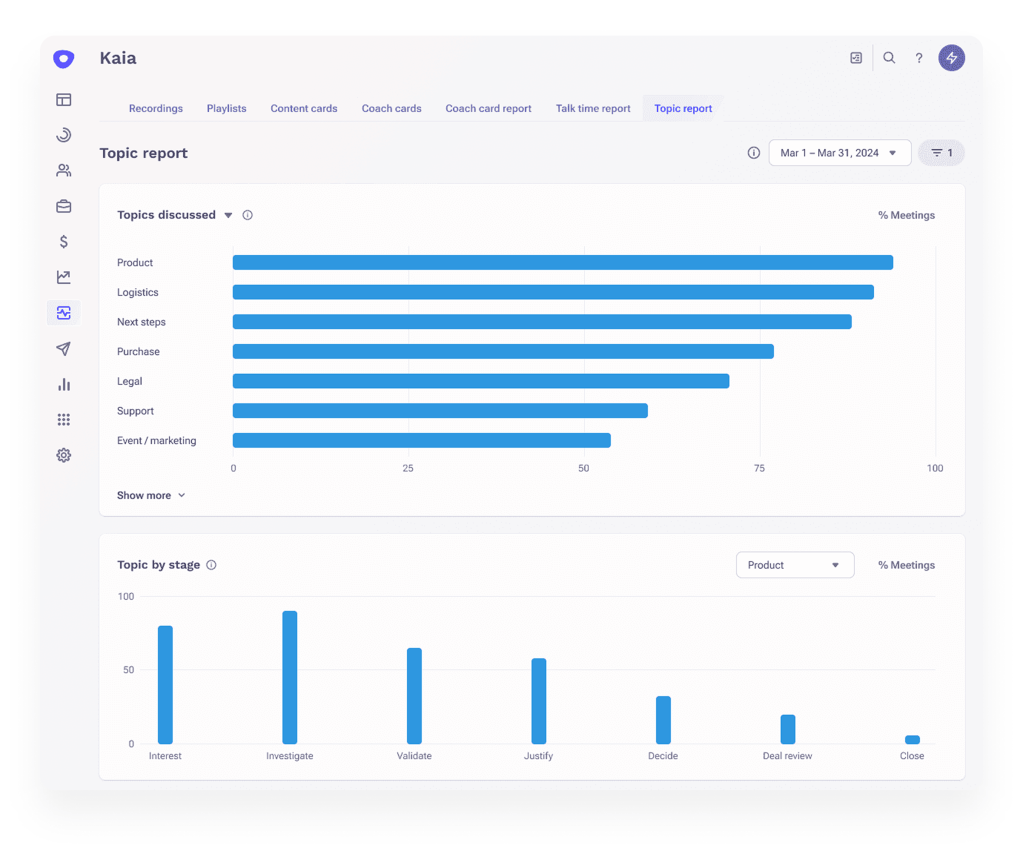
Task: Click the Outreach shield logo icon
Action: [x=63, y=59]
